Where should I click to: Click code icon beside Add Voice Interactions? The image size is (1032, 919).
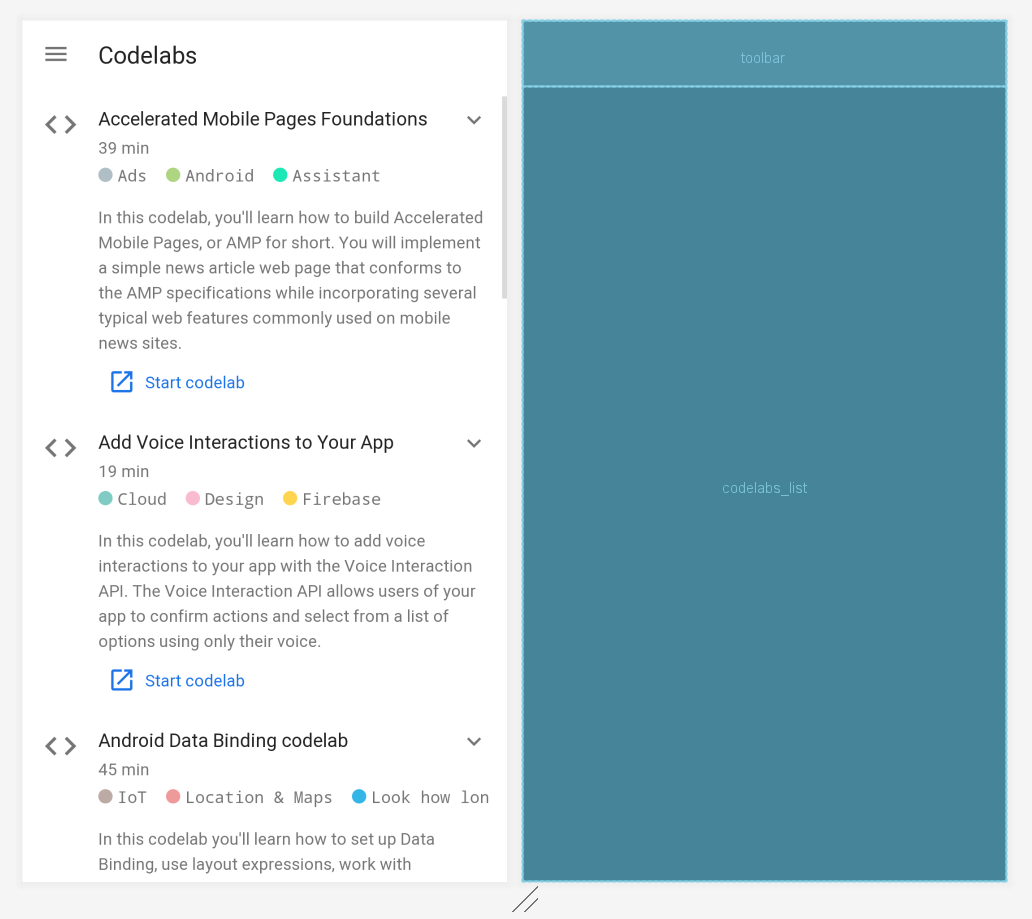[61, 448]
